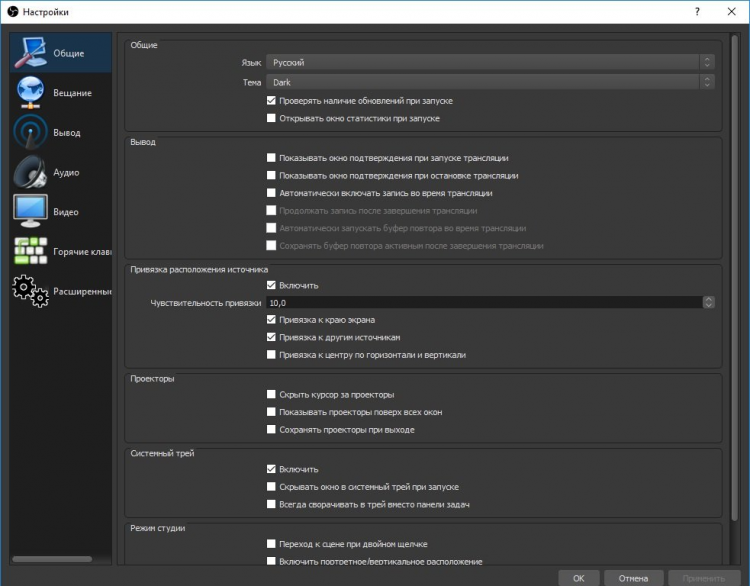Click the question mark help button
Screen dimensions: 750x586
pyautogui.click(x=697, y=11)
